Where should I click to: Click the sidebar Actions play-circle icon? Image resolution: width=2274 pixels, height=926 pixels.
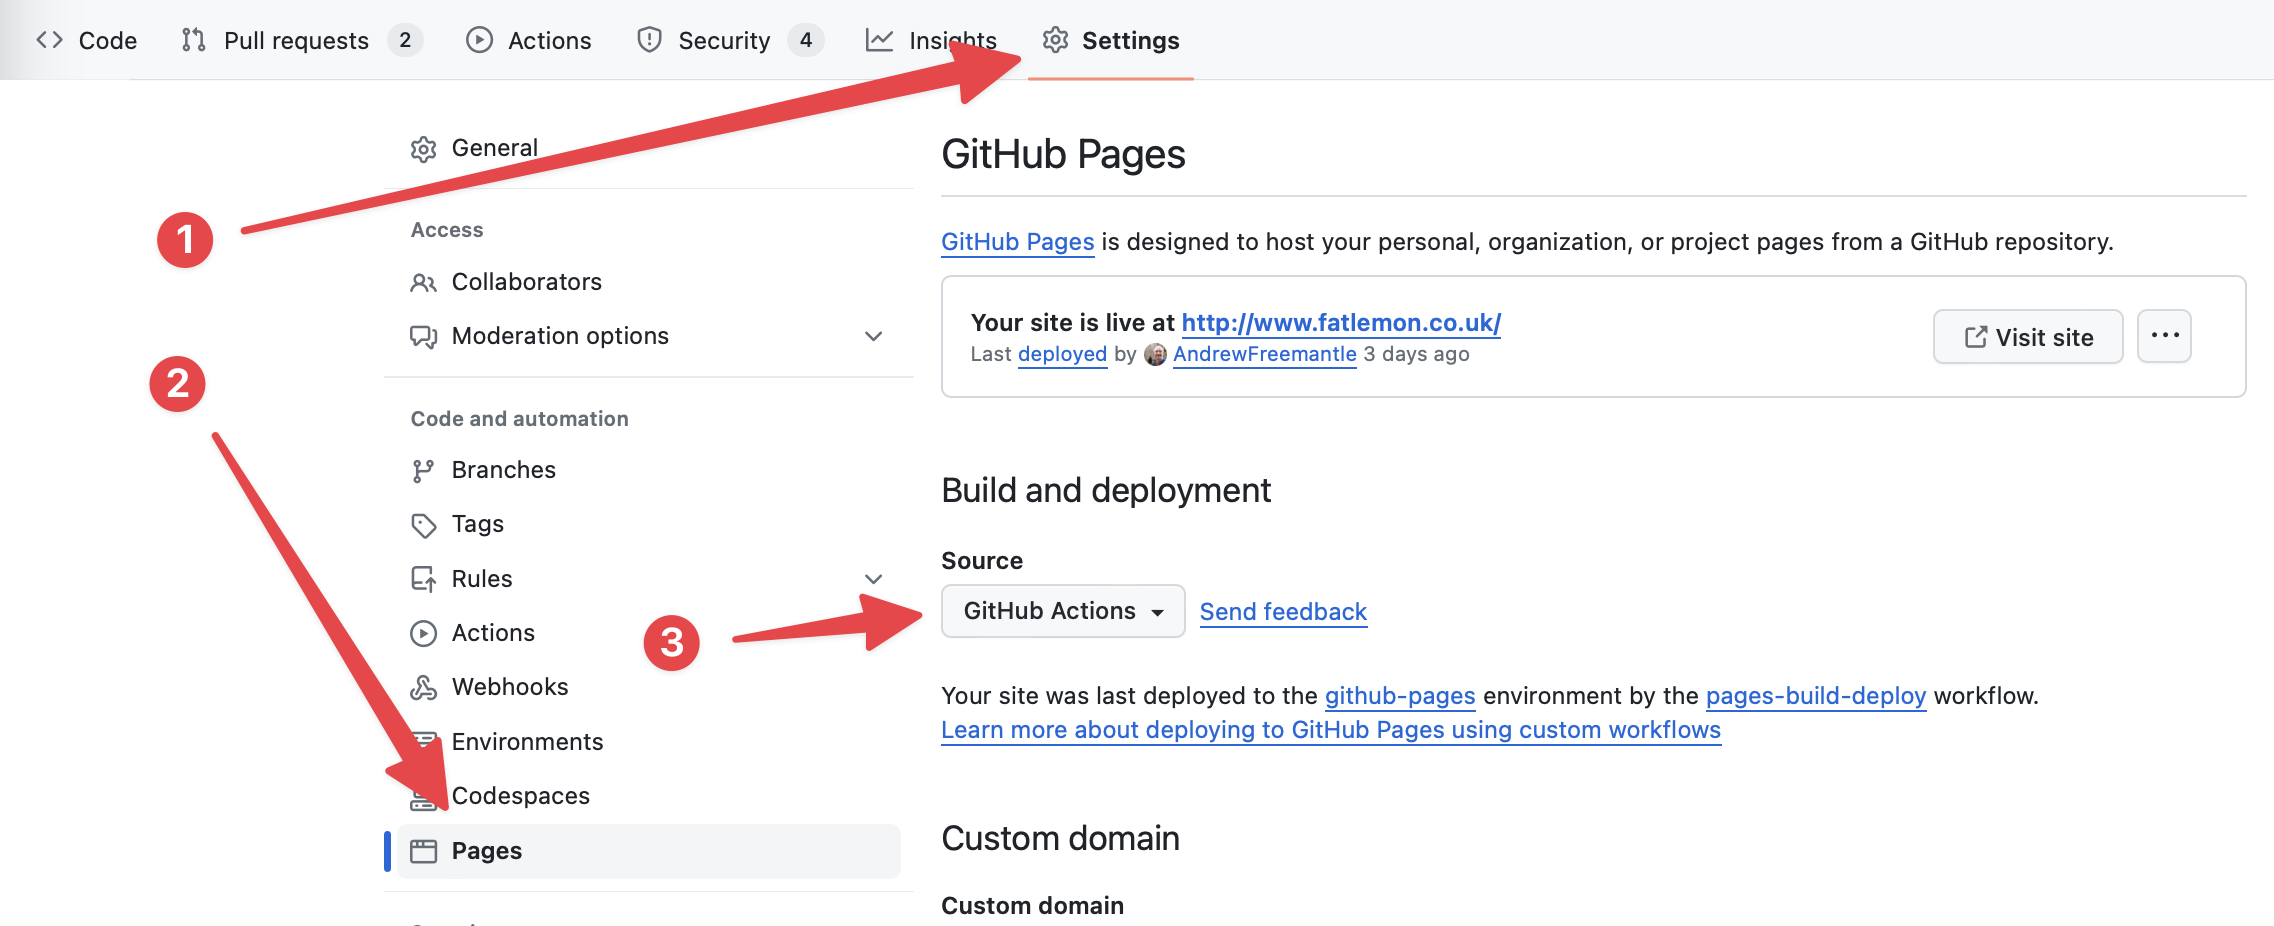click(x=423, y=633)
